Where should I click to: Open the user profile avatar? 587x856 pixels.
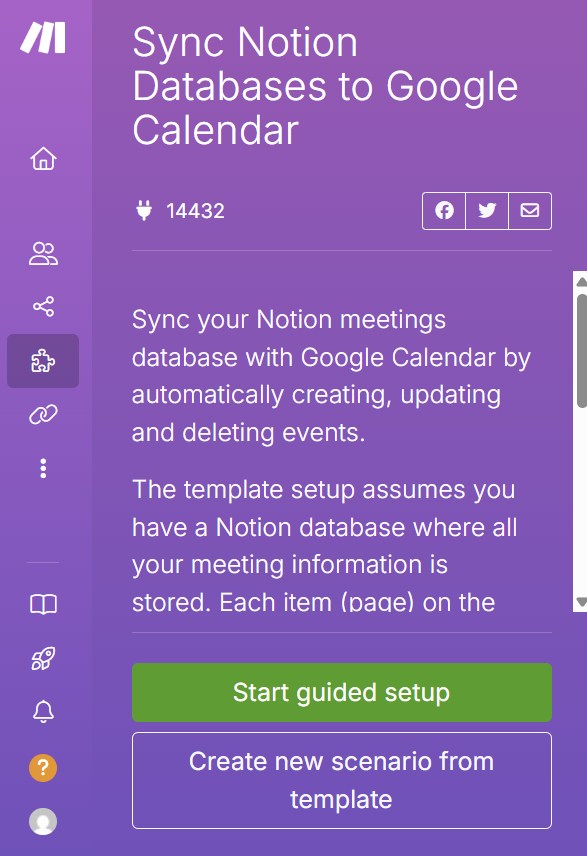click(43, 822)
